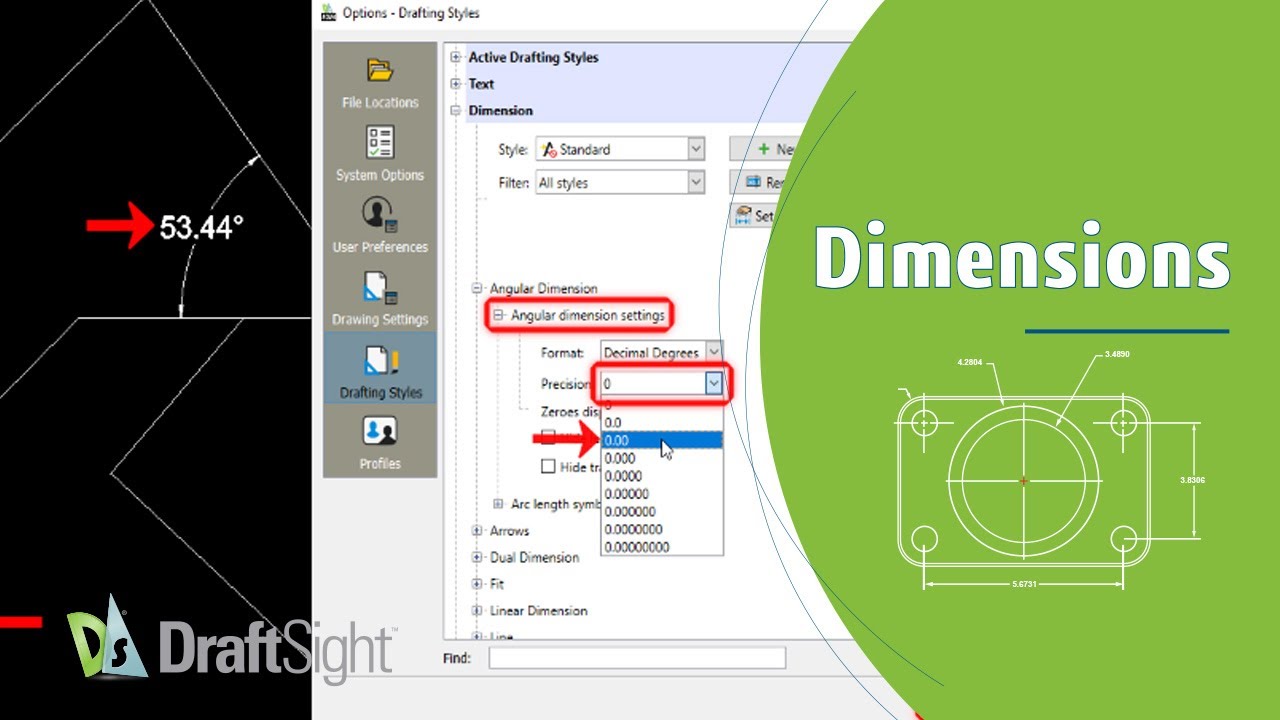1280x720 pixels.
Task: Choose 0.000 in the precision list
Action: (x=661, y=459)
